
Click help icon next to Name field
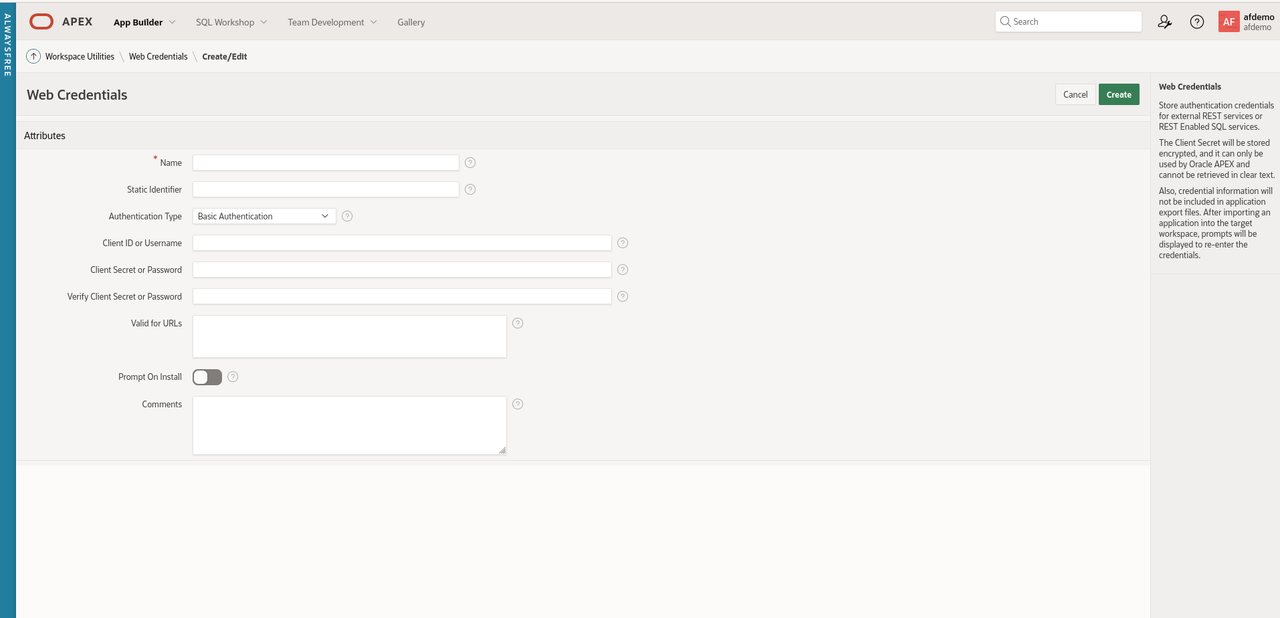click(x=470, y=162)
